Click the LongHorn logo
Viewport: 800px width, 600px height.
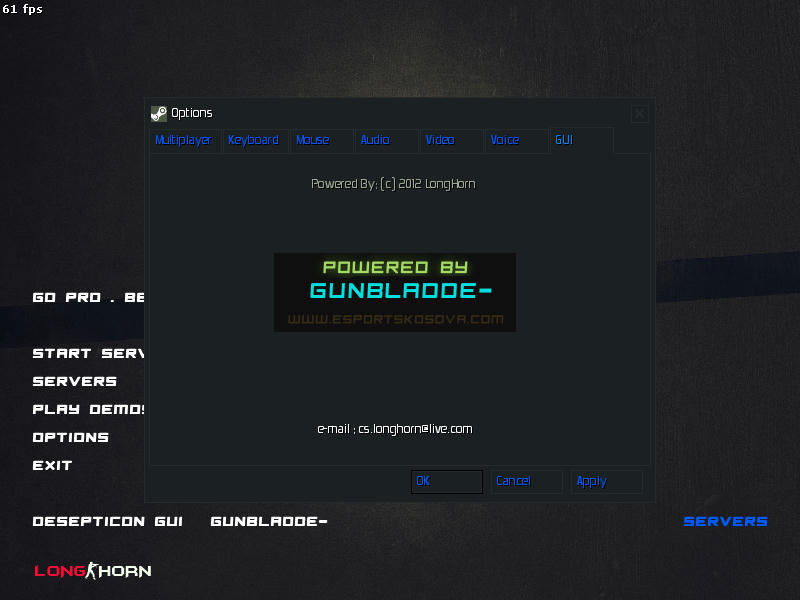93,570
